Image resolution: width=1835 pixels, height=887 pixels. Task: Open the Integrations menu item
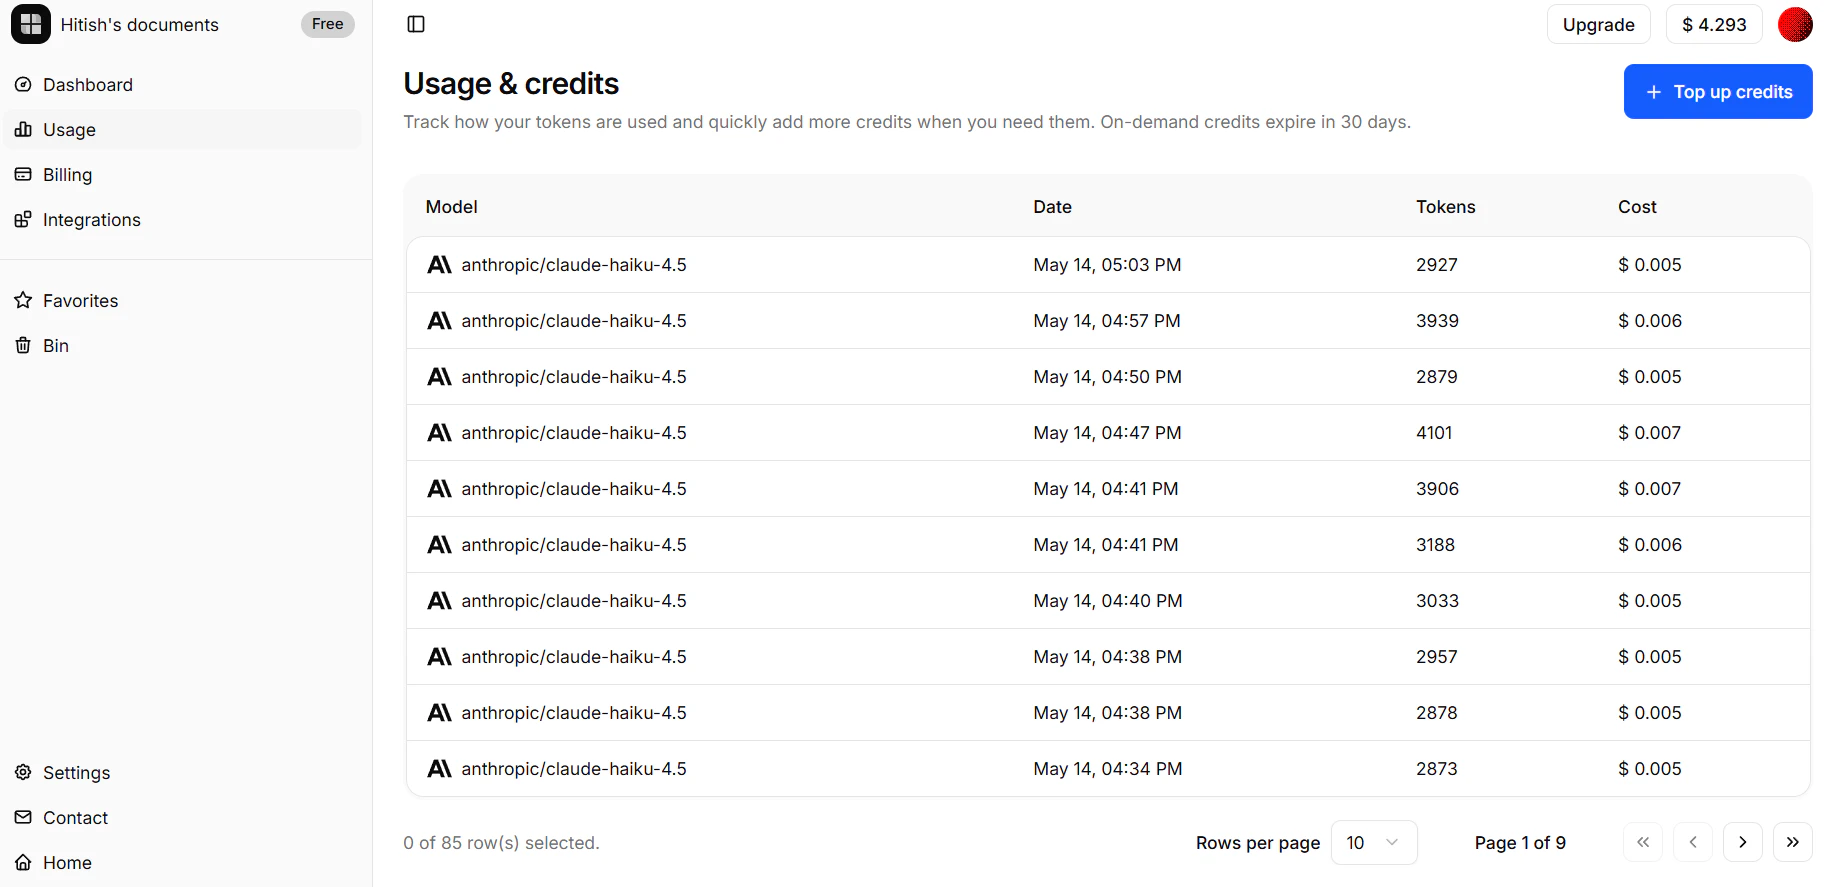(x=182, y=220)
